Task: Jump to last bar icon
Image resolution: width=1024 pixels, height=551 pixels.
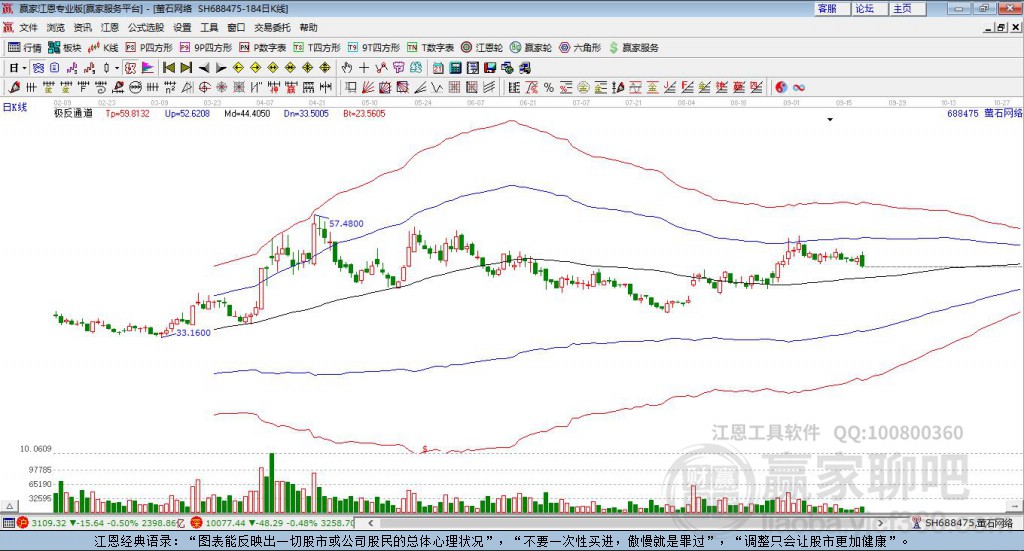Action: (x=186, y=68)
